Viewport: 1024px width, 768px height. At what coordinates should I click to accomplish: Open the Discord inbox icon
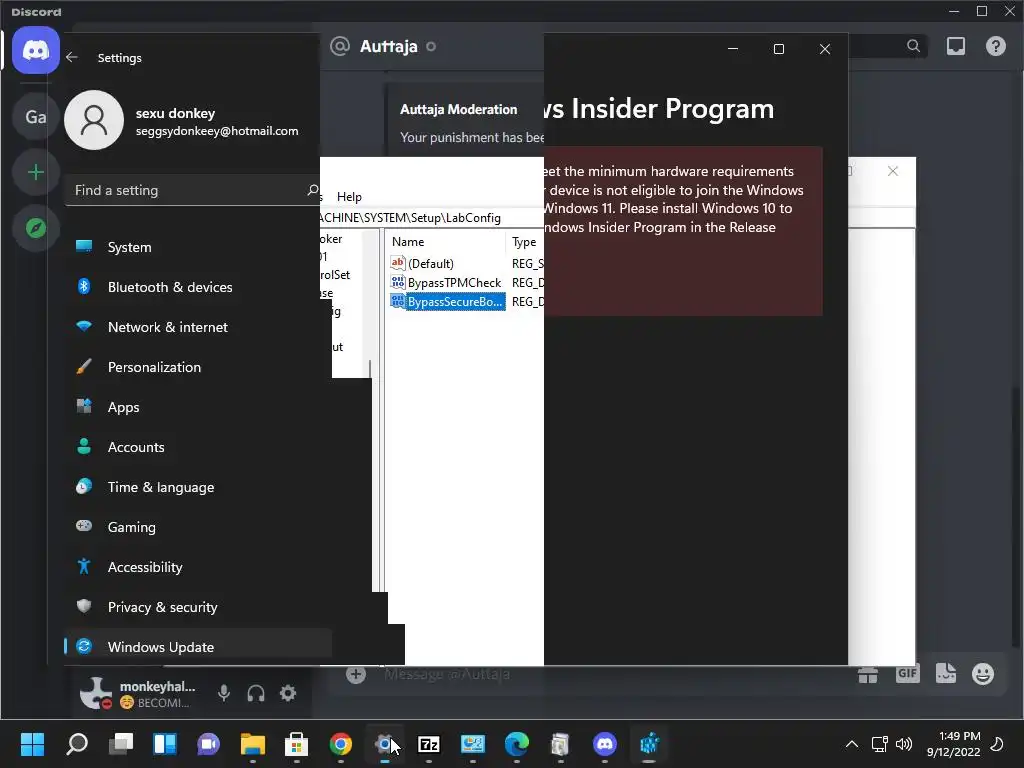(x=956, y=46)
